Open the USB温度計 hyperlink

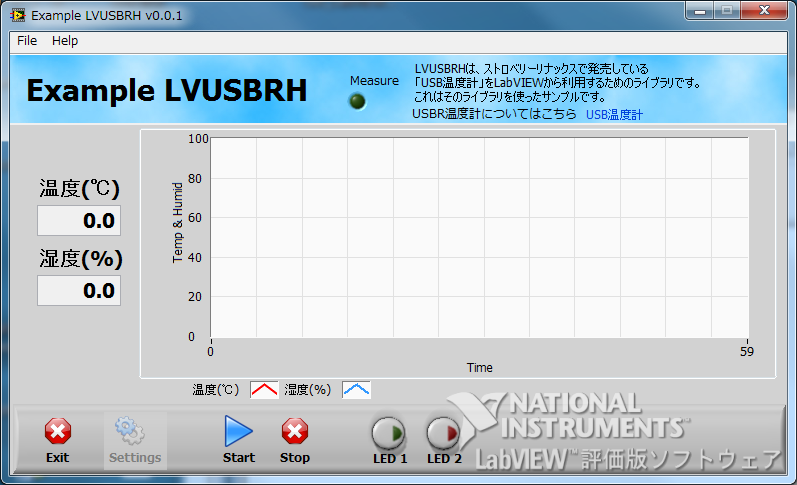(x=614, y=115)
